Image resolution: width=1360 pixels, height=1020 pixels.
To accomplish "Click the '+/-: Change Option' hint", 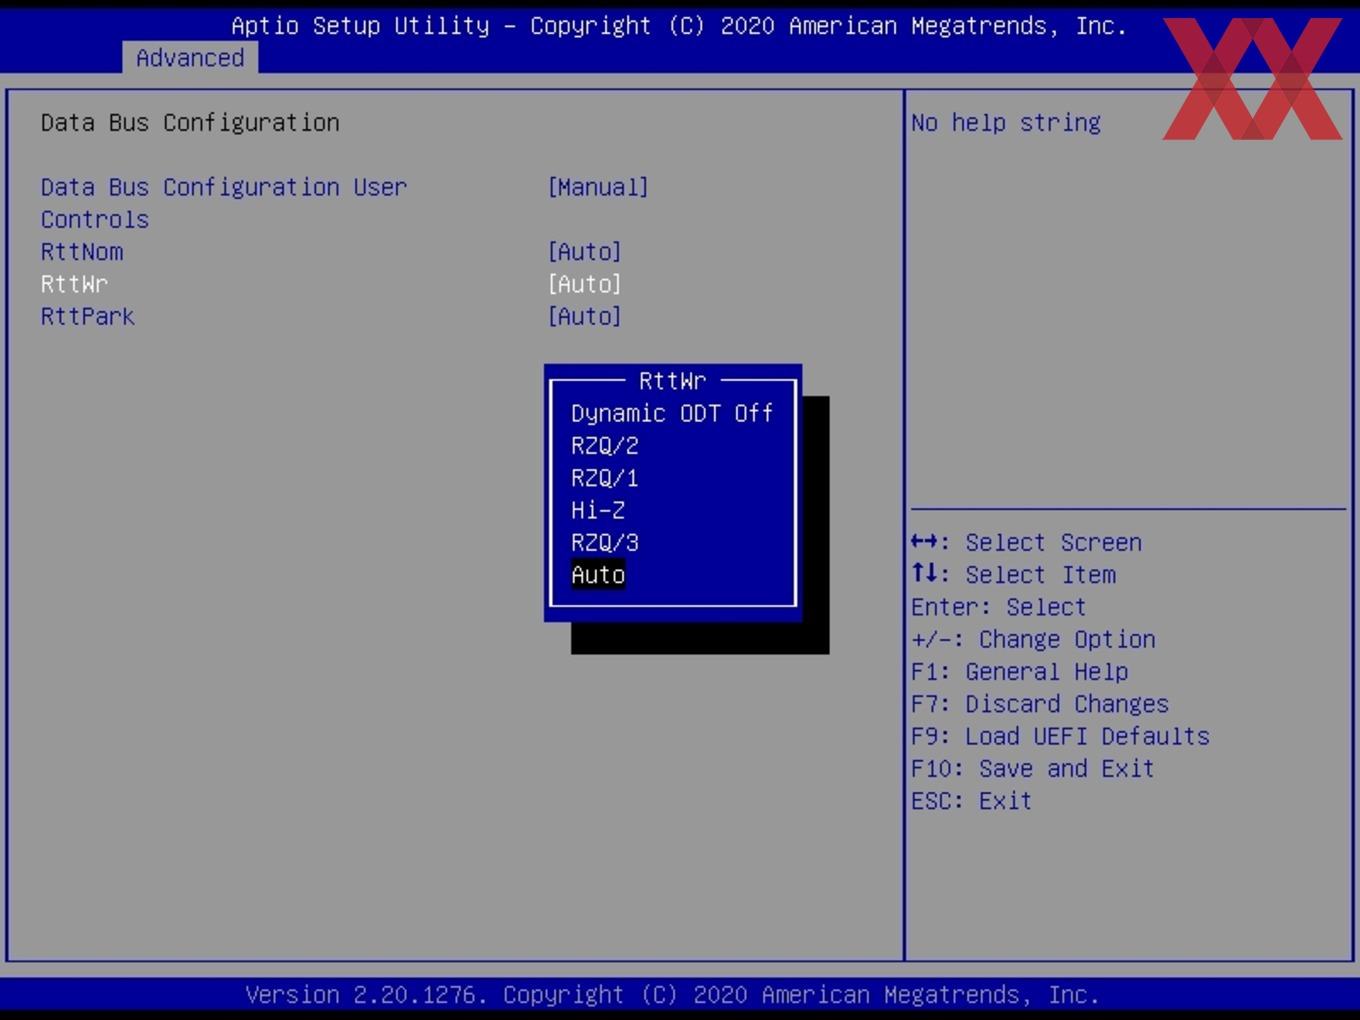I will (1033, 639).
